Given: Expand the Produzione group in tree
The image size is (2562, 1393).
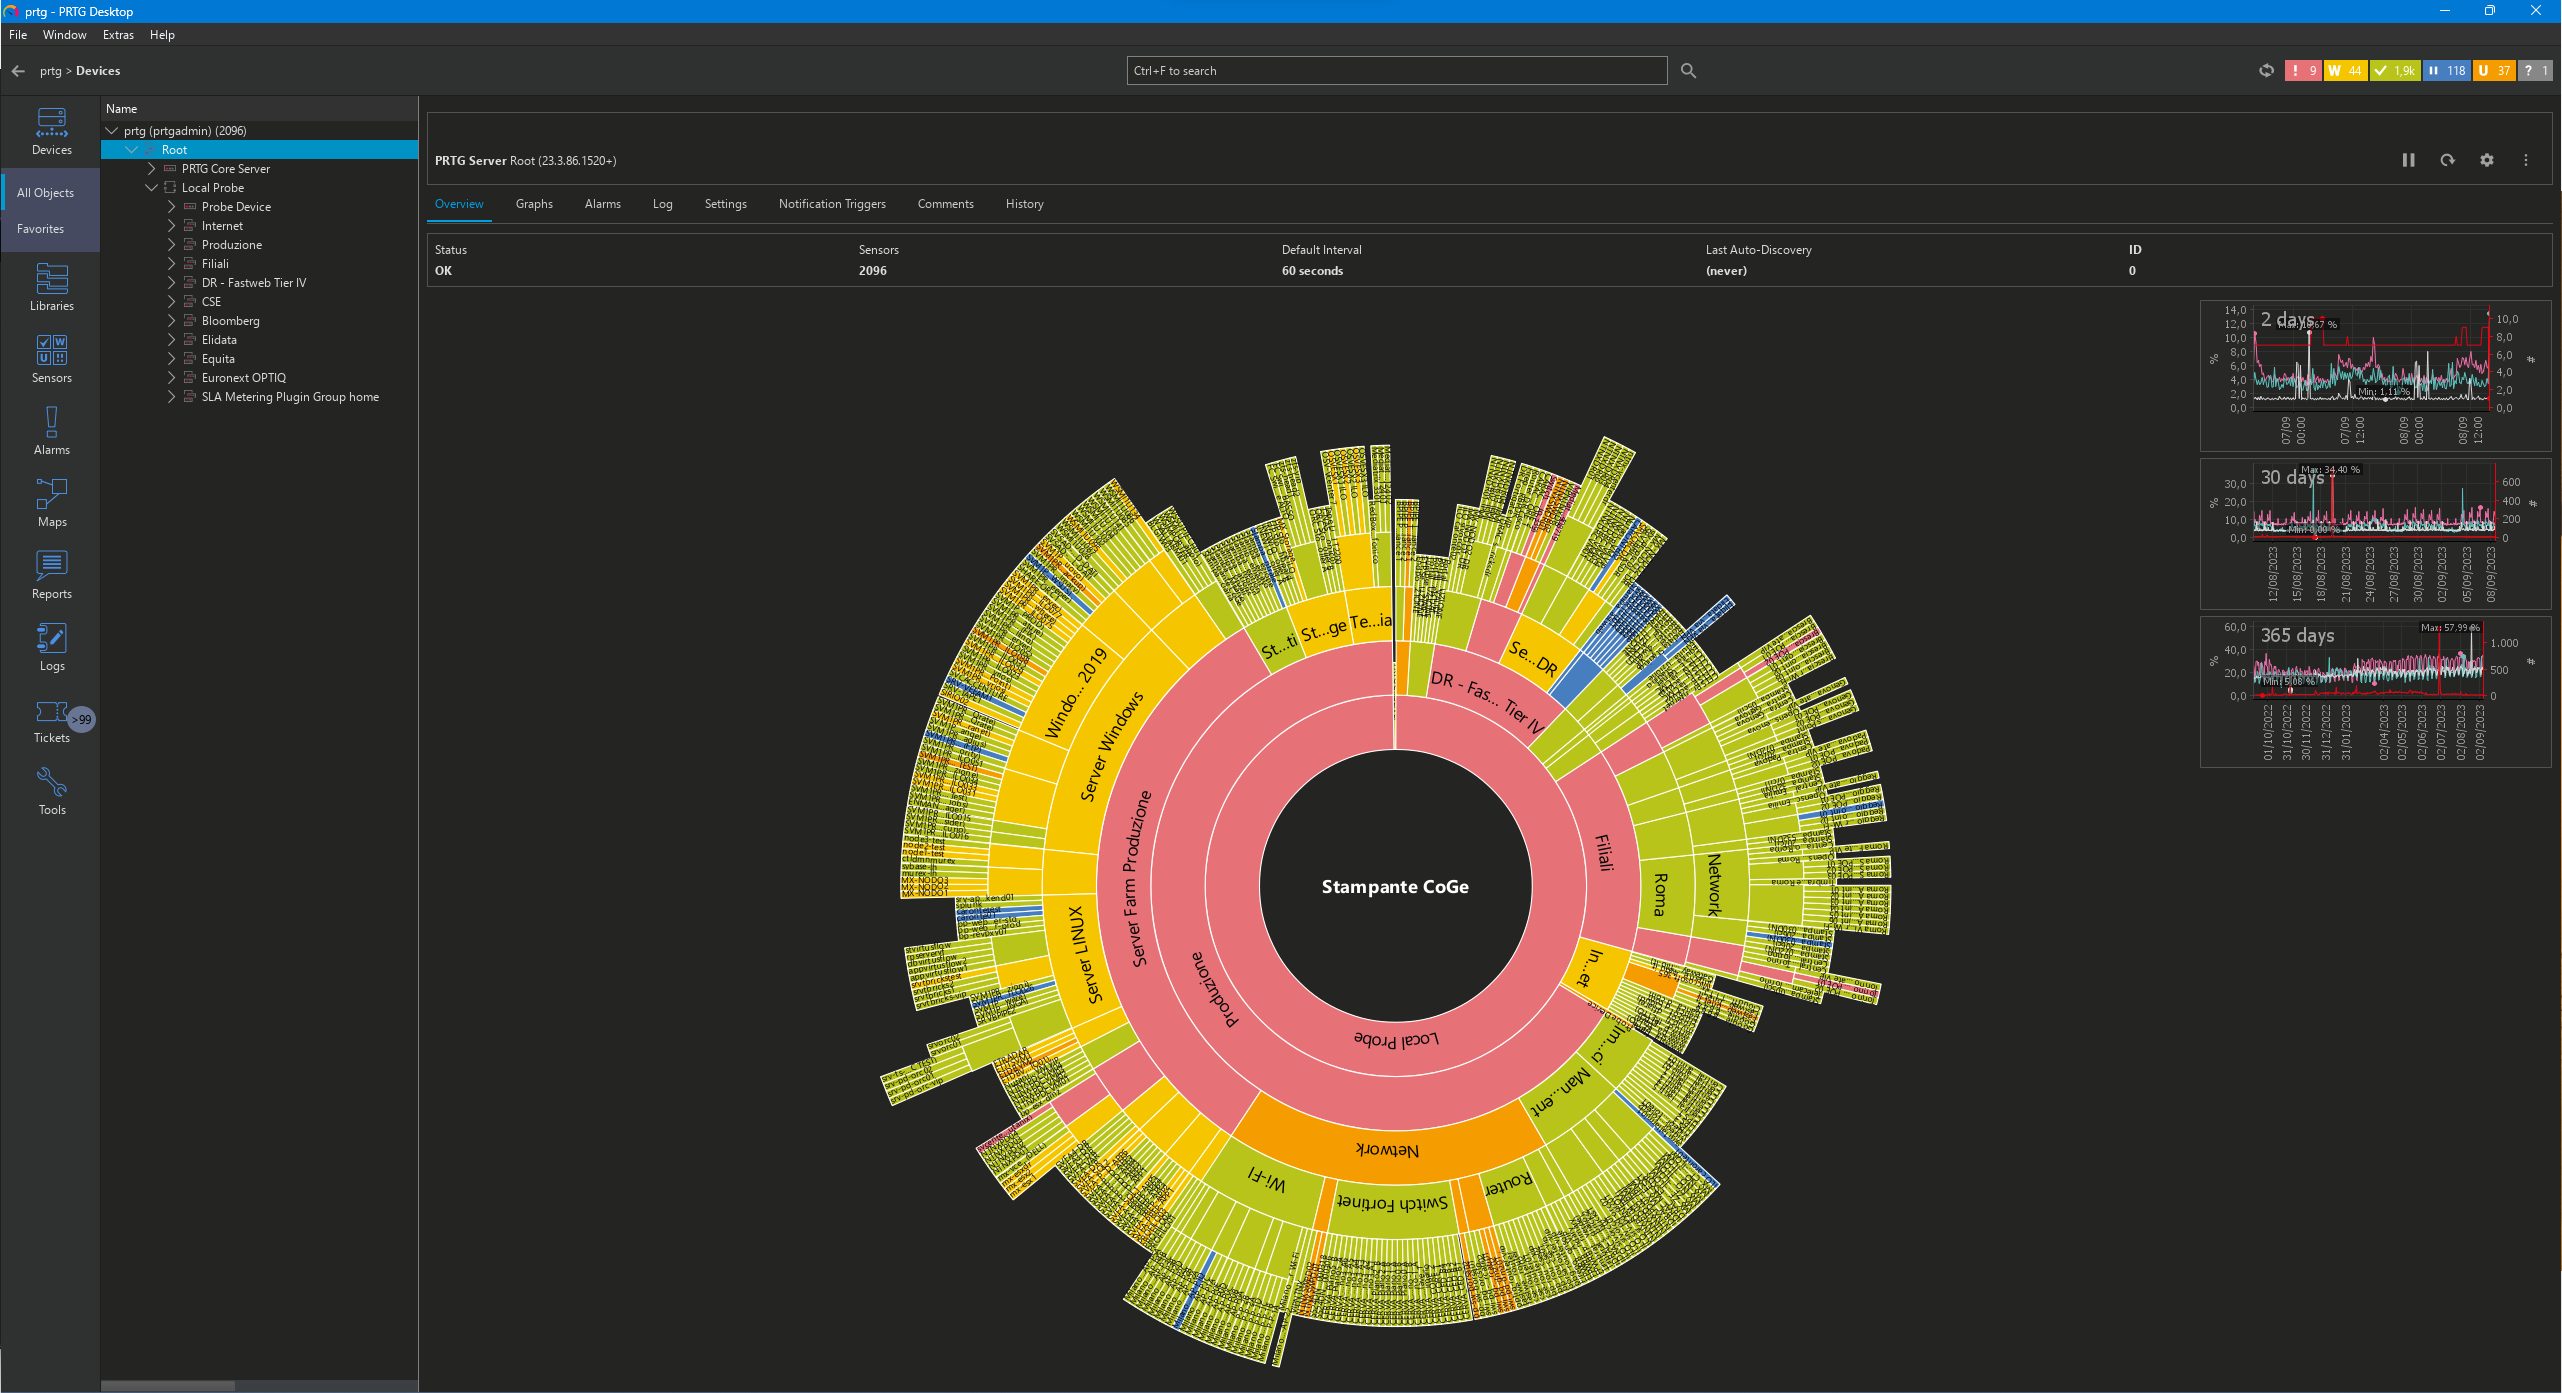Looking at the screenshot, I should coord(171,245).
